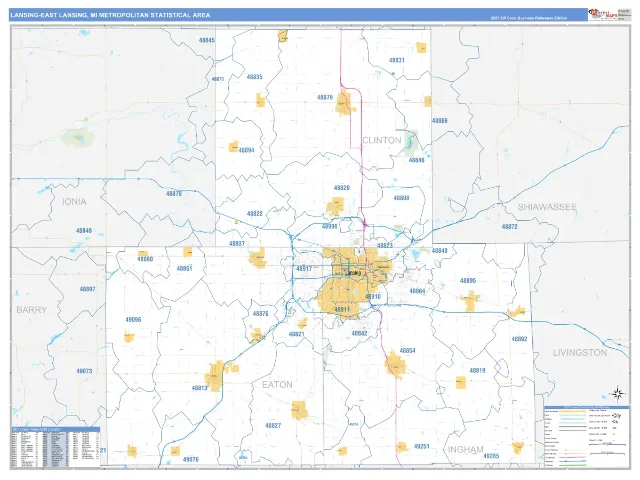Open the ZIP code index table box
Viewport: 640px width, 480px height.
click(x=56, y=447)
